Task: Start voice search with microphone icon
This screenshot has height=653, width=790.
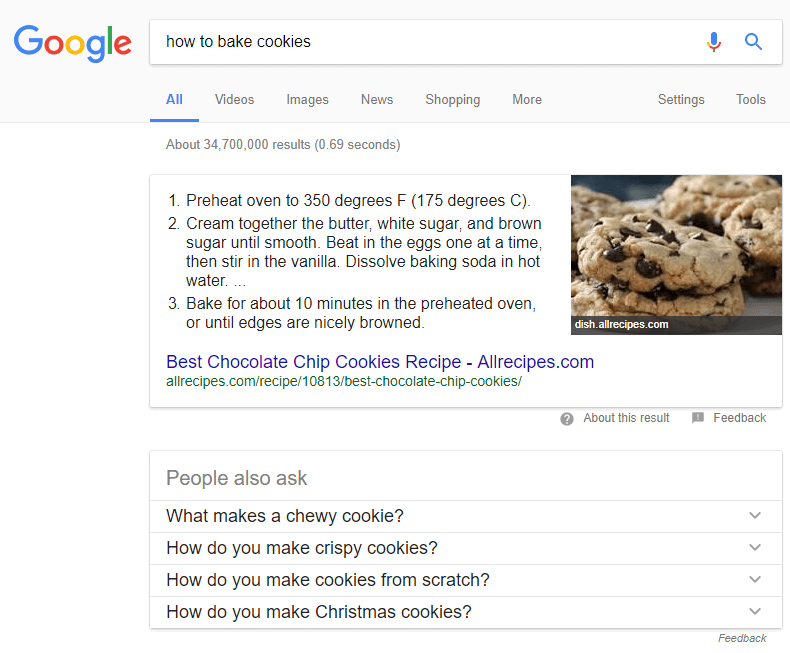Action: coord(713,42)
